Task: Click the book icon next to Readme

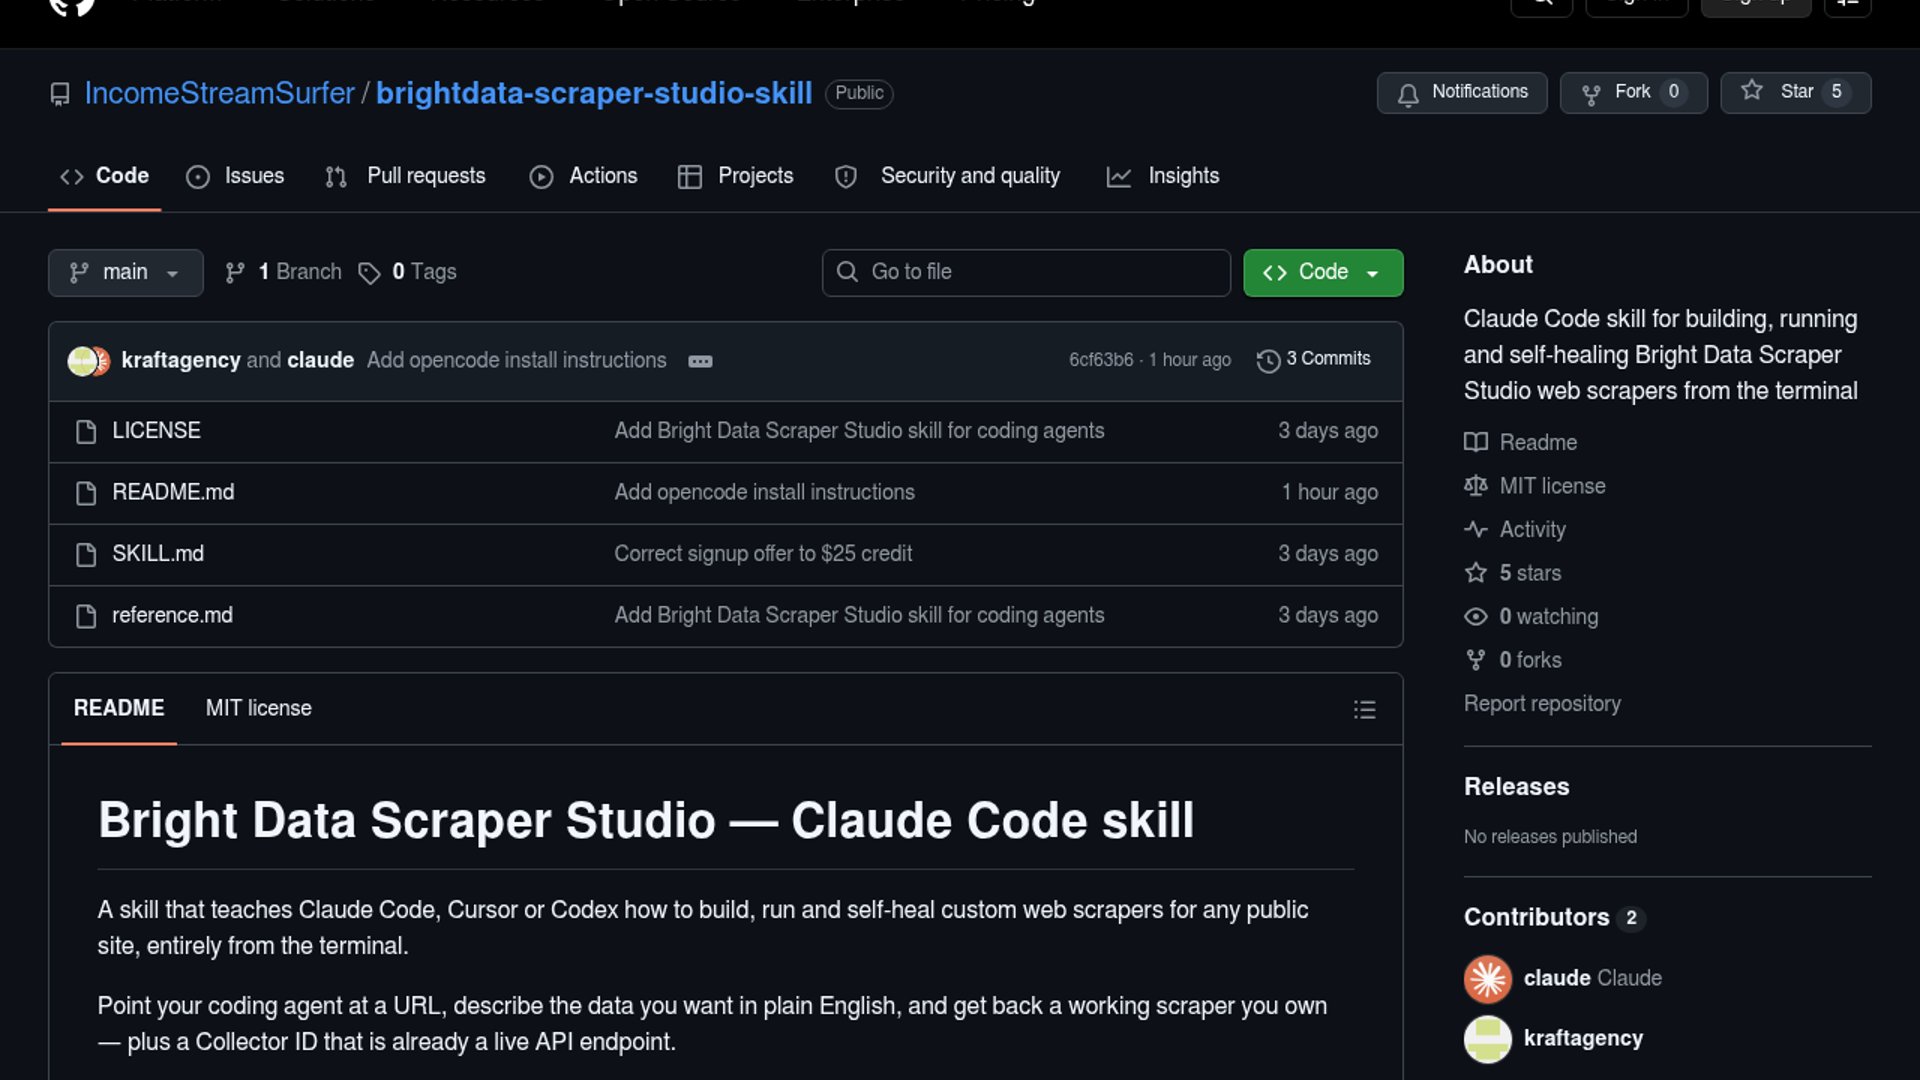Action: click(x=1476, y=442)
